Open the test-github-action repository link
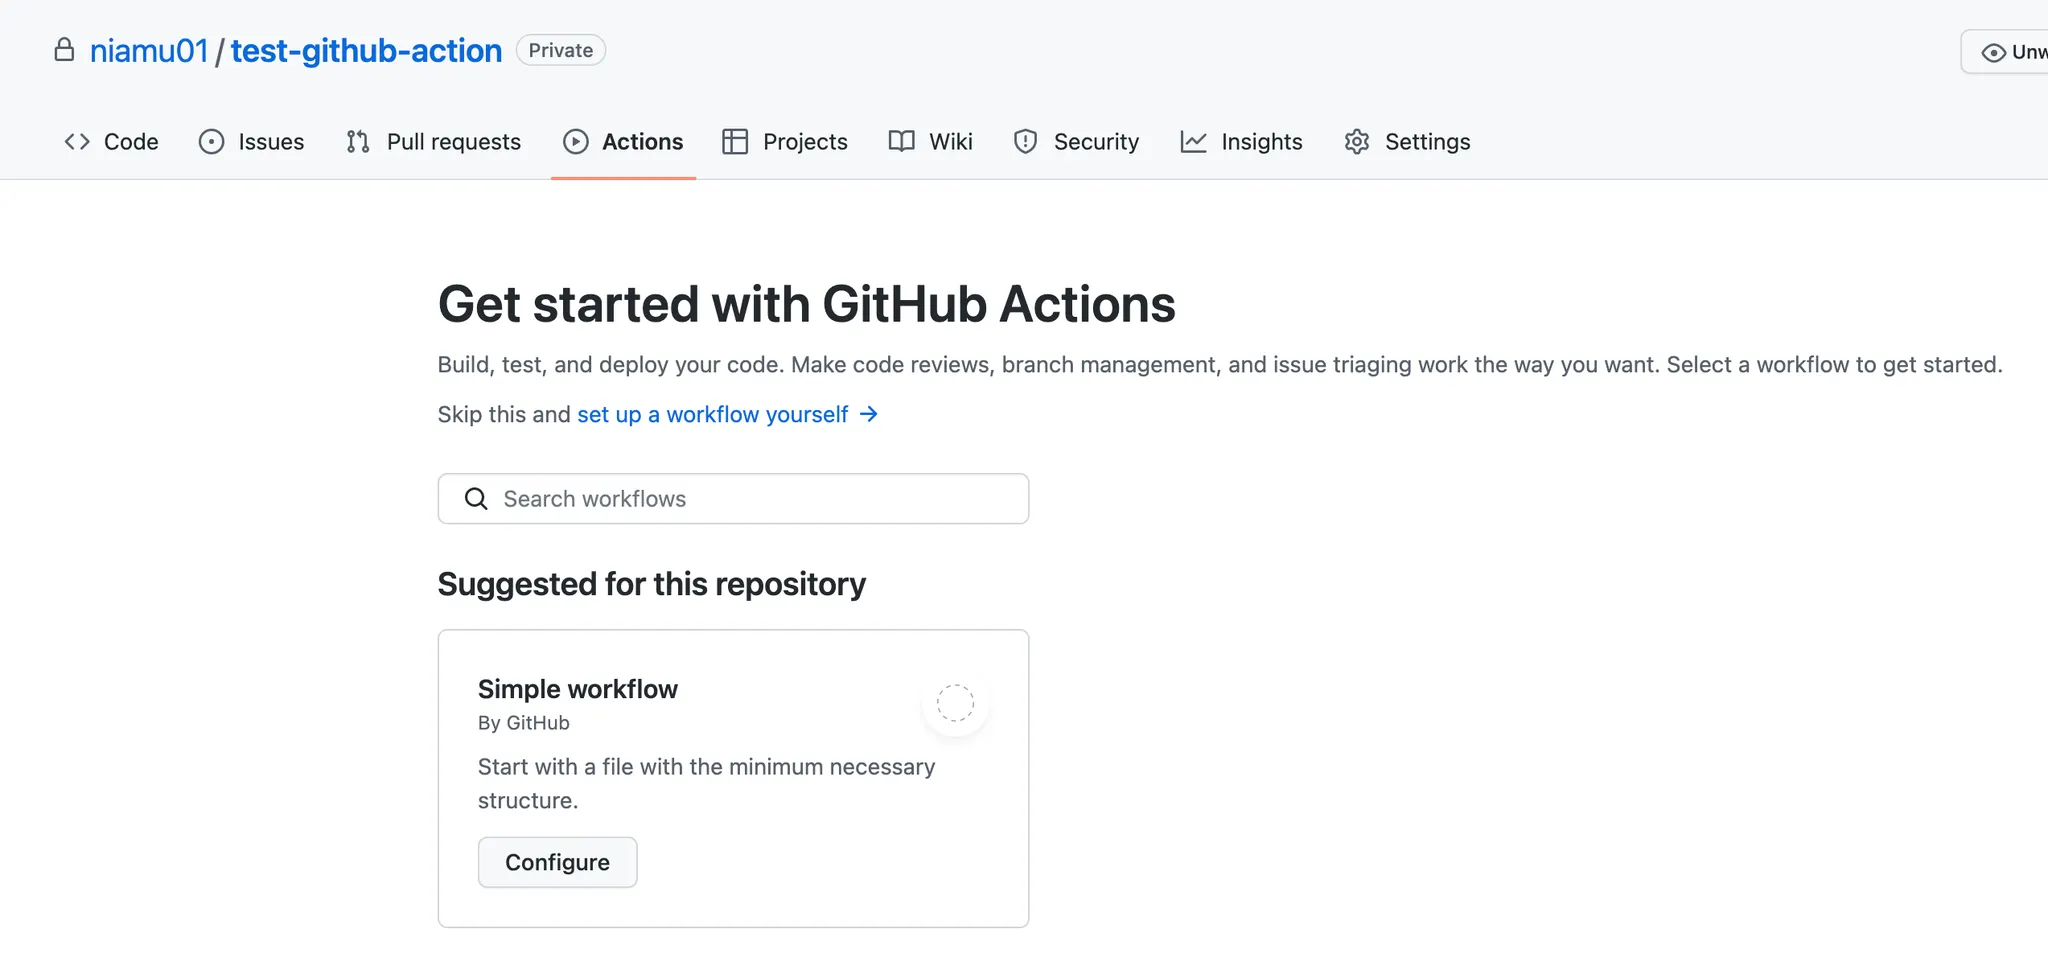The image size is (2048, 970). [366, 51]
